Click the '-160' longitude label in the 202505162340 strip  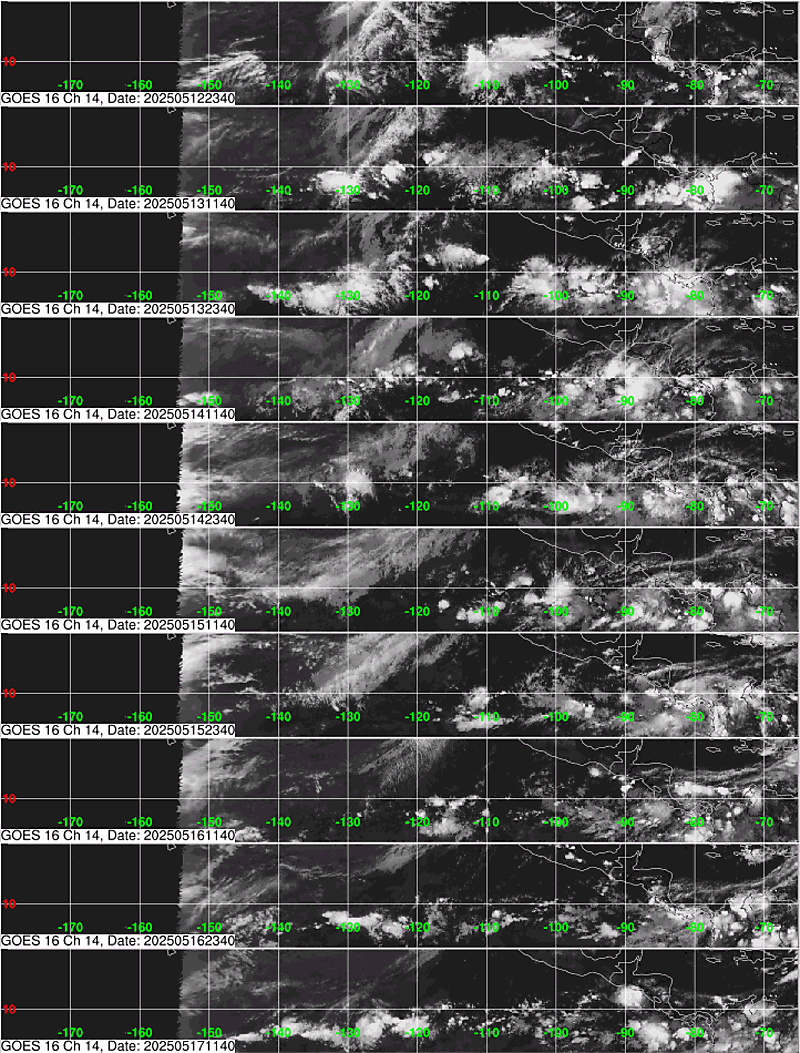[140, 927]
